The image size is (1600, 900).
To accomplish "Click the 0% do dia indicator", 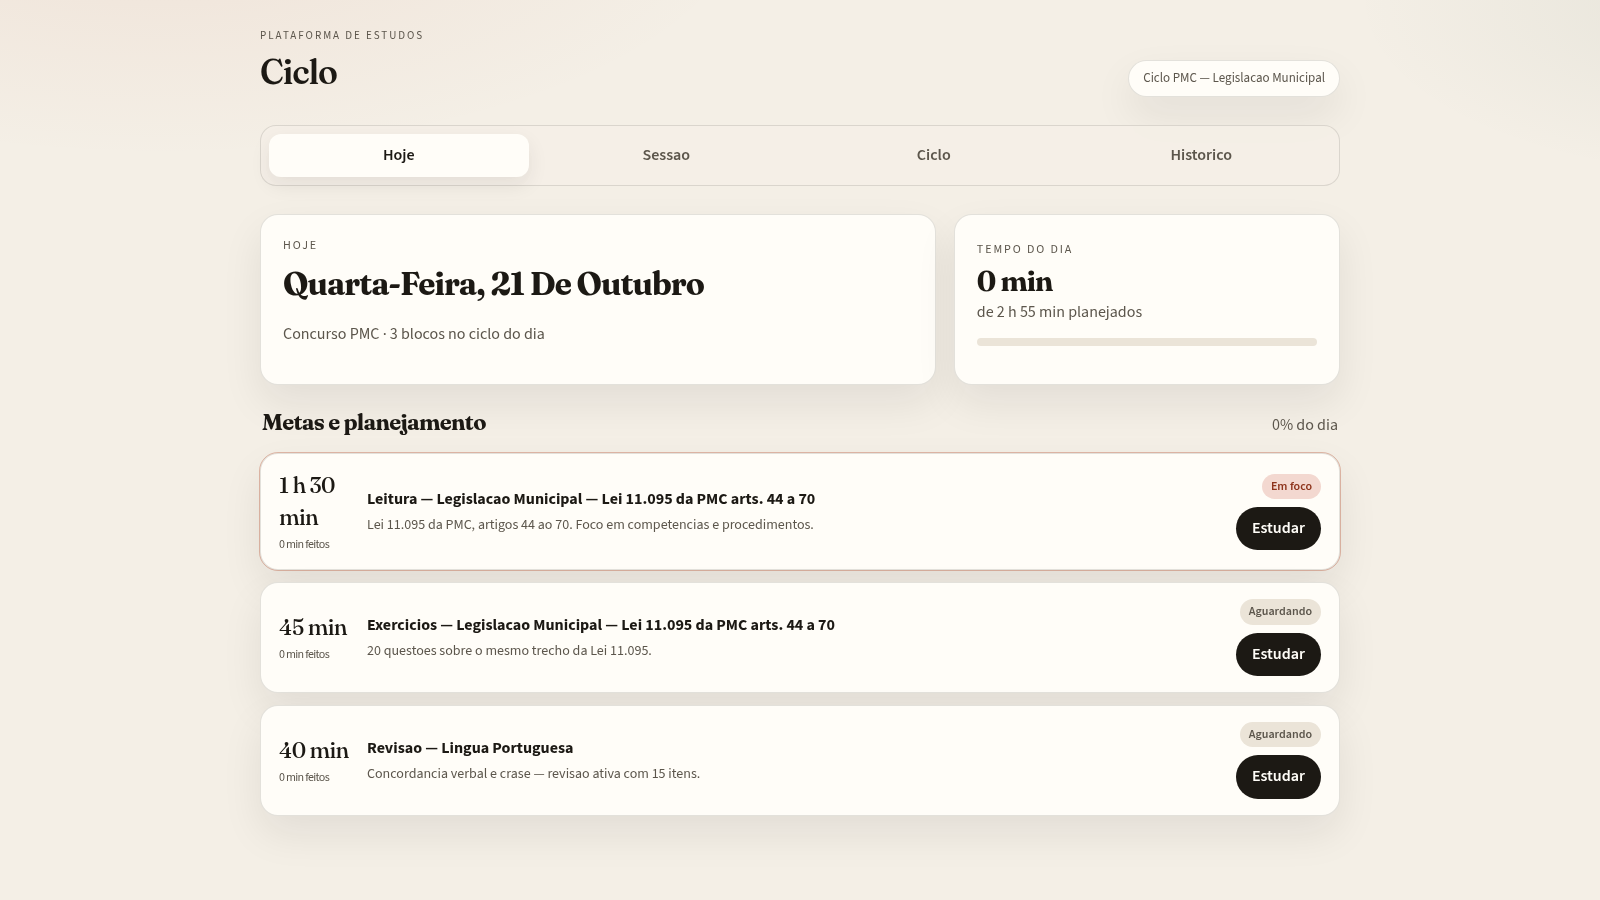I will pos(1305,425).
